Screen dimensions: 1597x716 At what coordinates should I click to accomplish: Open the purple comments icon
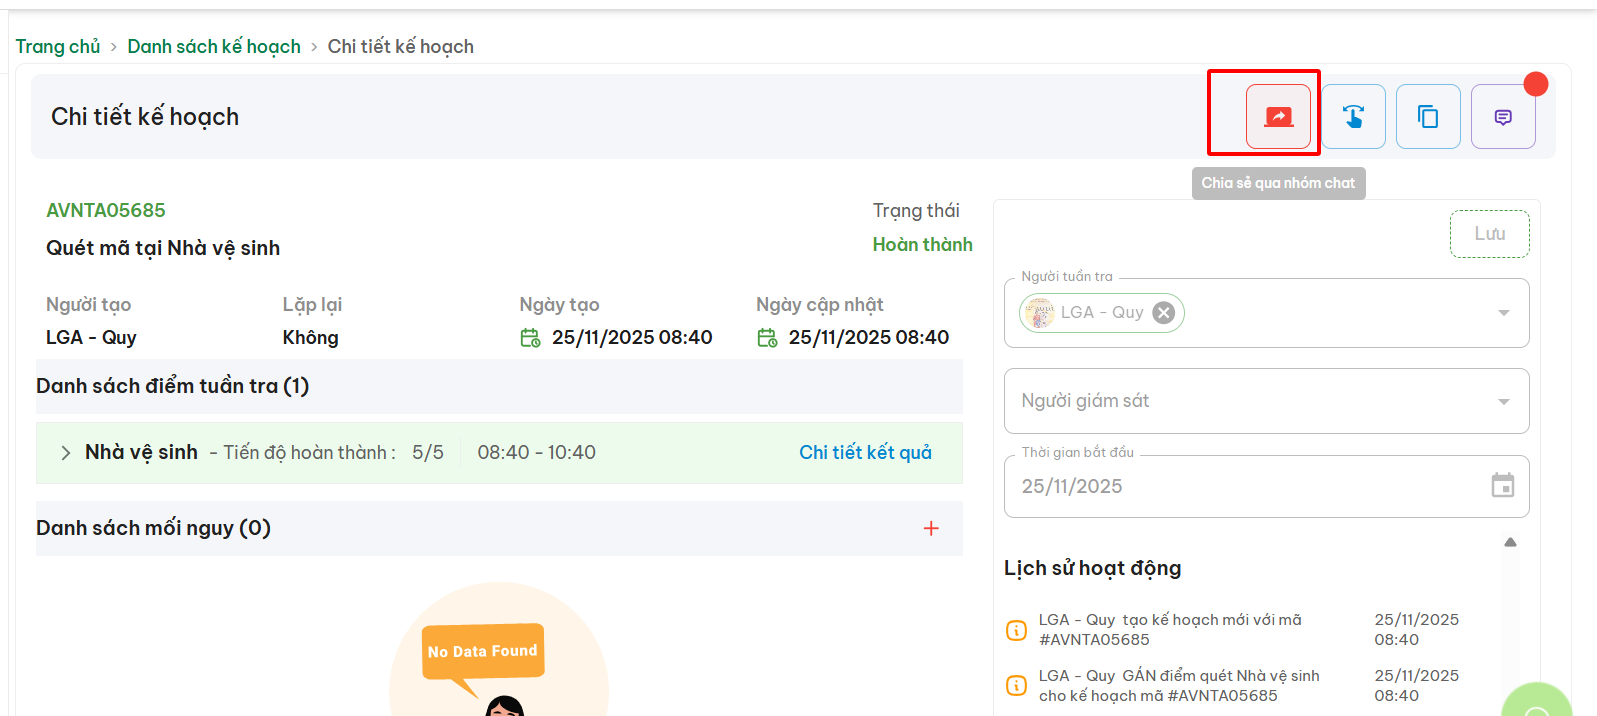pos(1502,117)
